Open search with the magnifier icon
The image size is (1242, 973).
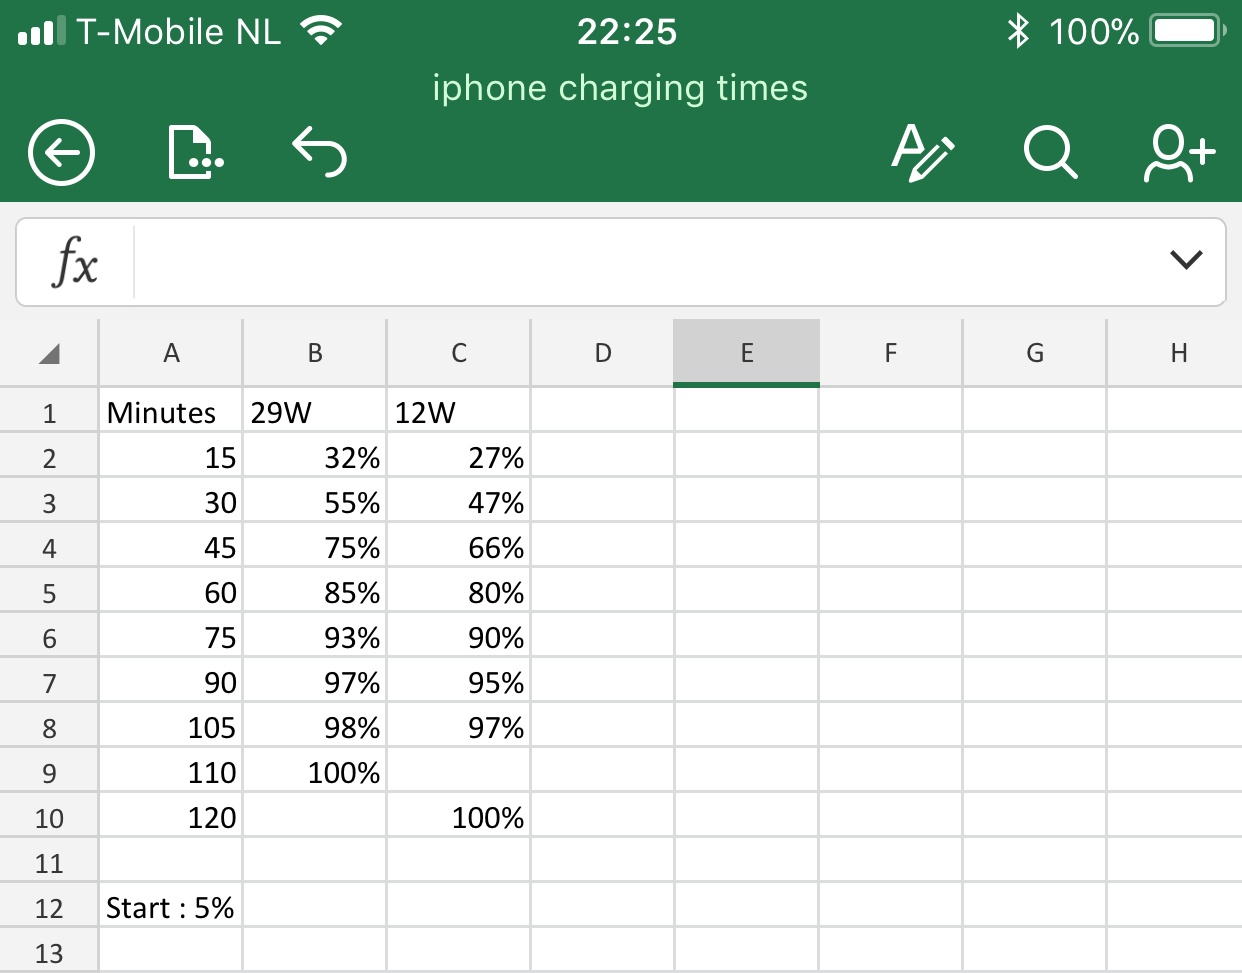(1050, 153)
